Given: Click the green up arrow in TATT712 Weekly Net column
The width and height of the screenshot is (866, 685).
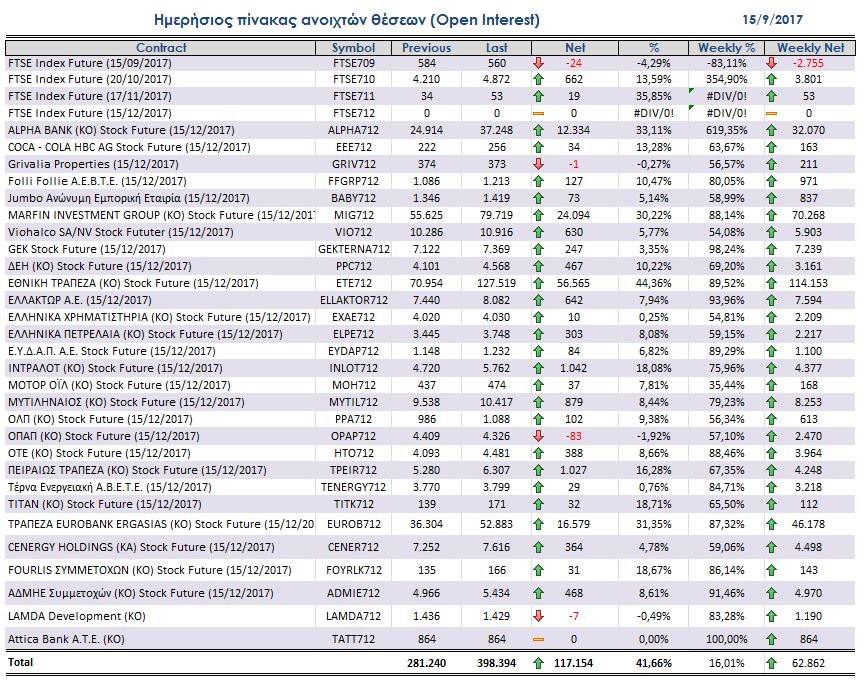Looking at the screenshot, I should pos(772,639).
